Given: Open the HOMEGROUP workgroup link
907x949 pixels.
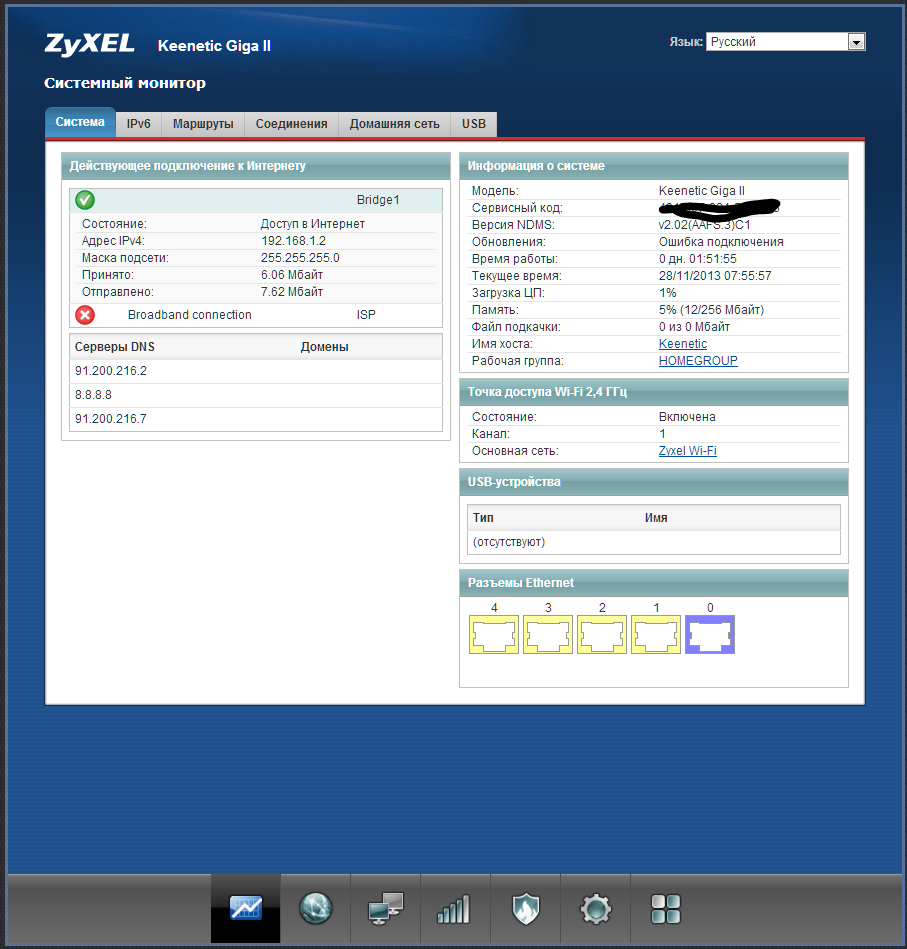Looking at the screenshot, I should click(698, 361).
